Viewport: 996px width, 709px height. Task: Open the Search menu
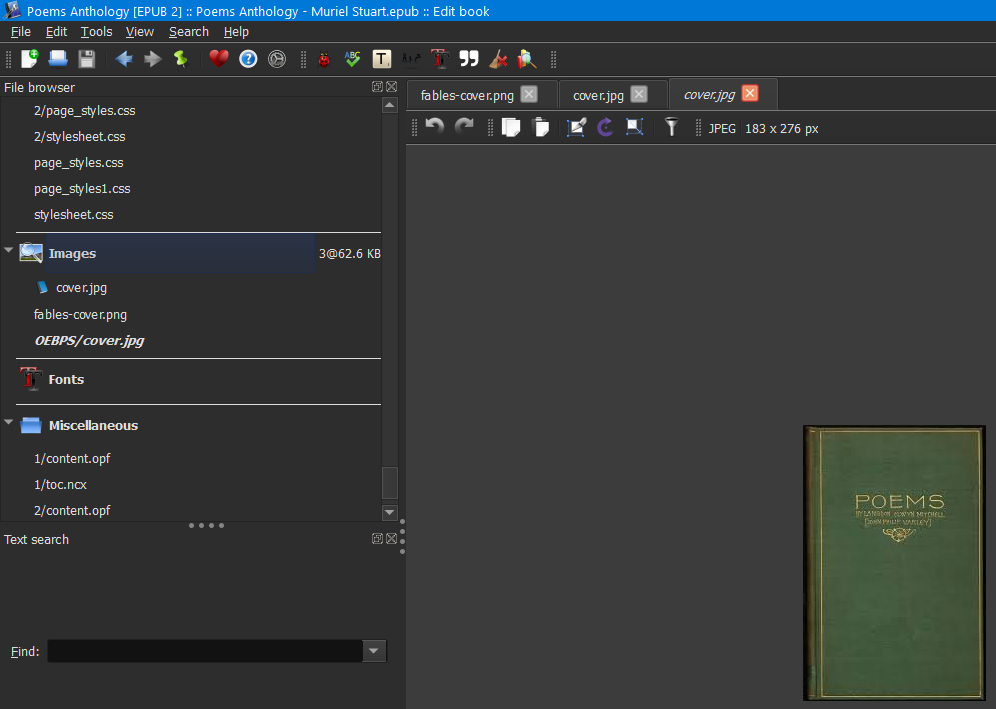click(189, 32)
